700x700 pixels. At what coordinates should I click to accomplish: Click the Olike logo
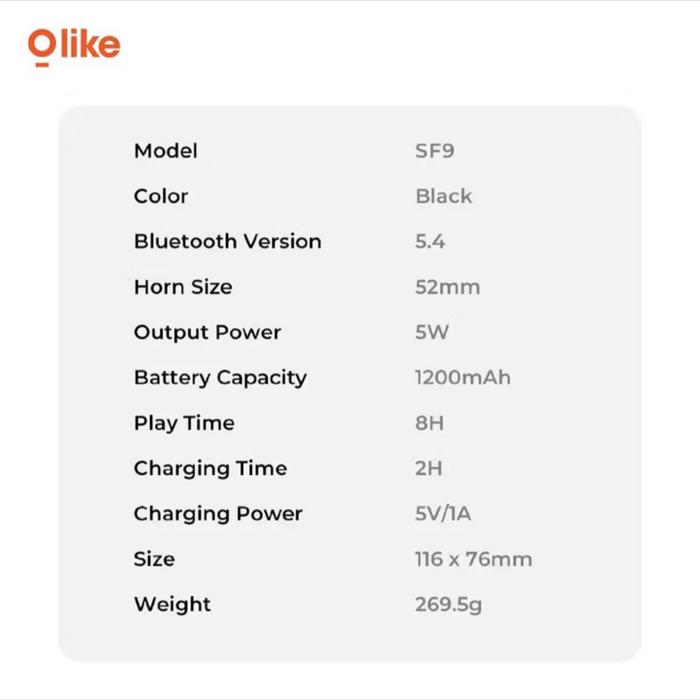pyautogui.click(x=74, y=45)
